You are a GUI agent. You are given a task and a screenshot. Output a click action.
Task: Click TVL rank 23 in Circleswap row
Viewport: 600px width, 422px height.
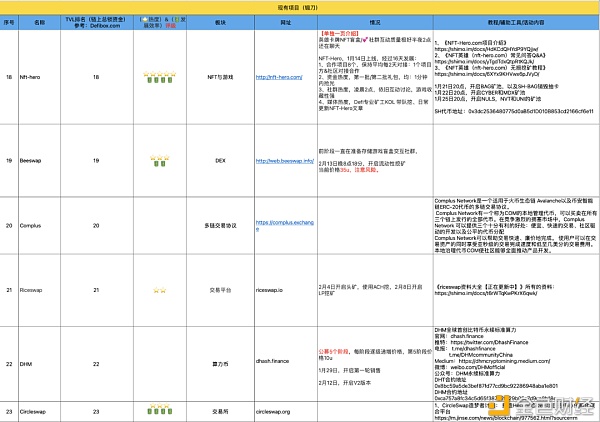point(96,412)
